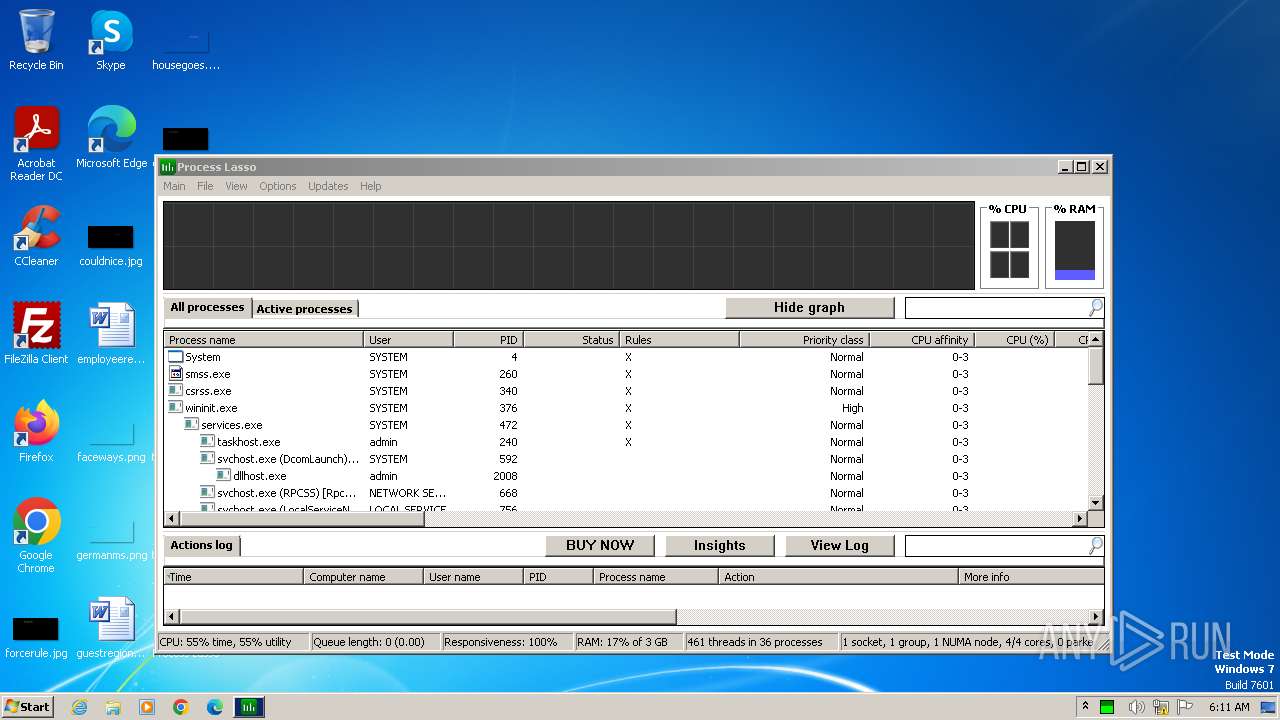This screenshot has height=720, width=1280.
Task: Click the View Log button
Action: [x=840, y=545]
